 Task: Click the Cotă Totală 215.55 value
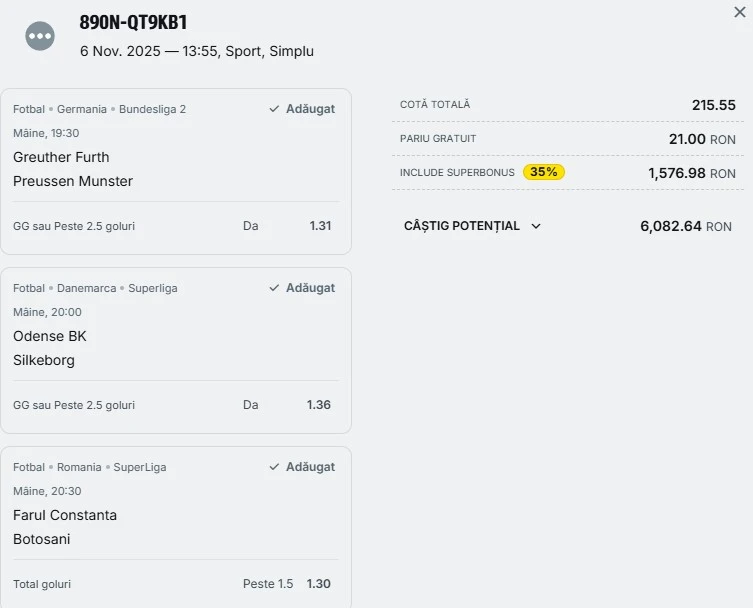pos(713,105)
